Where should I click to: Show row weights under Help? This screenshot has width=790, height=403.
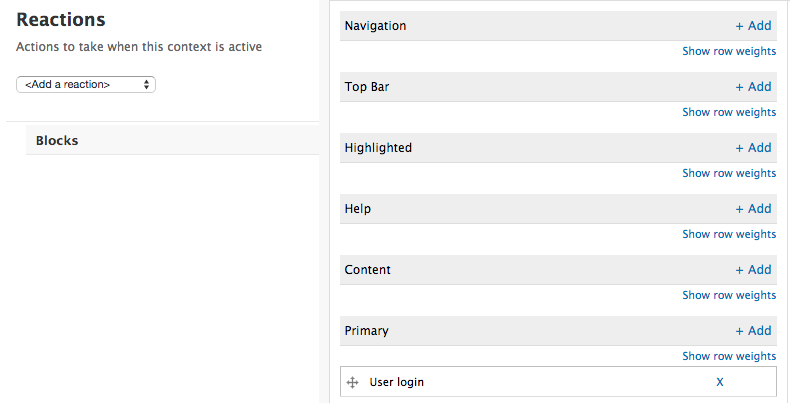(729, 234)
